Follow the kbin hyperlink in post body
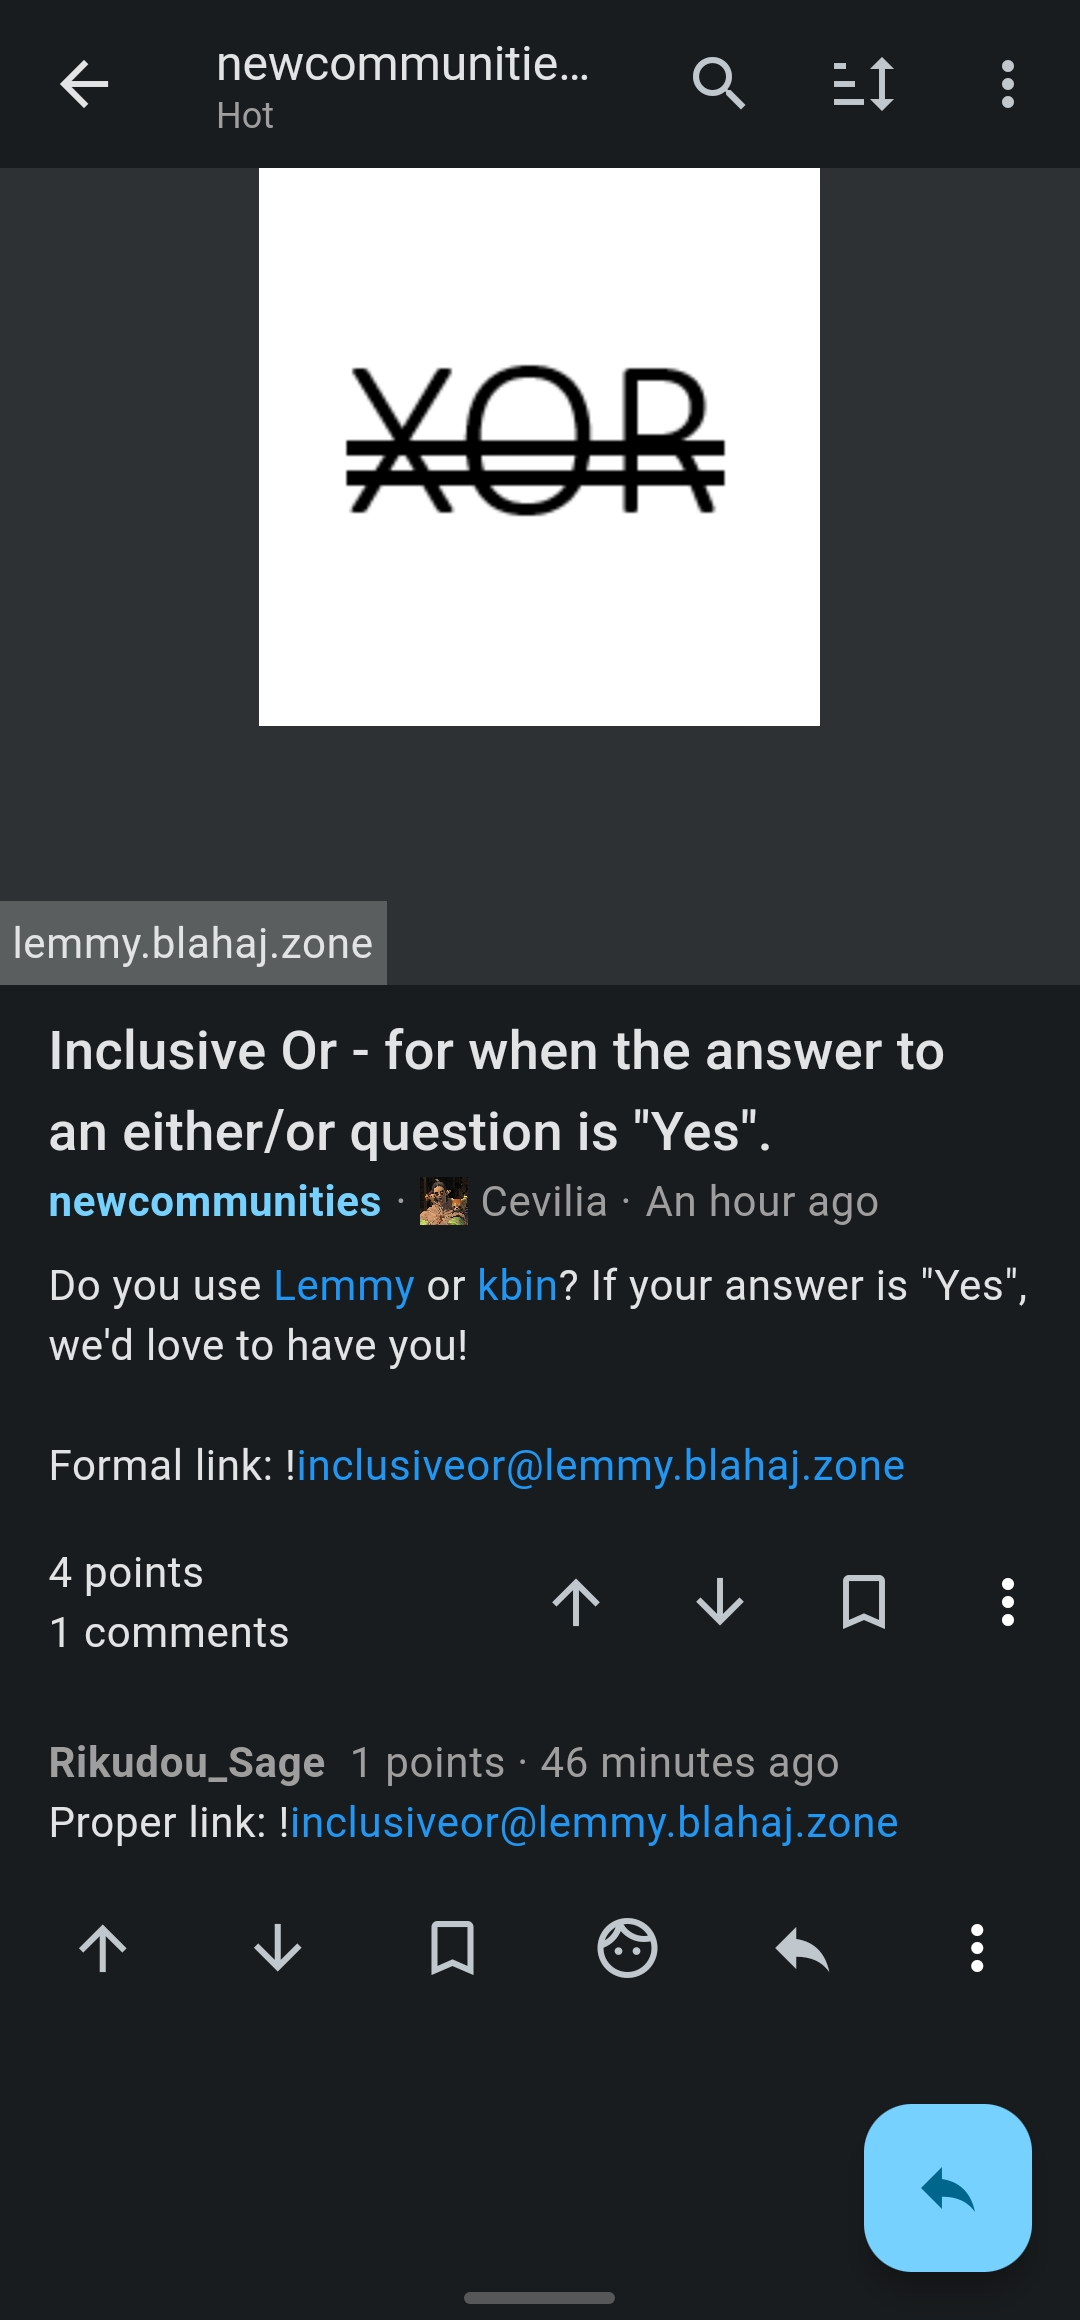Viewport: 1080px width, 2320px height. tap(517, 1286)
